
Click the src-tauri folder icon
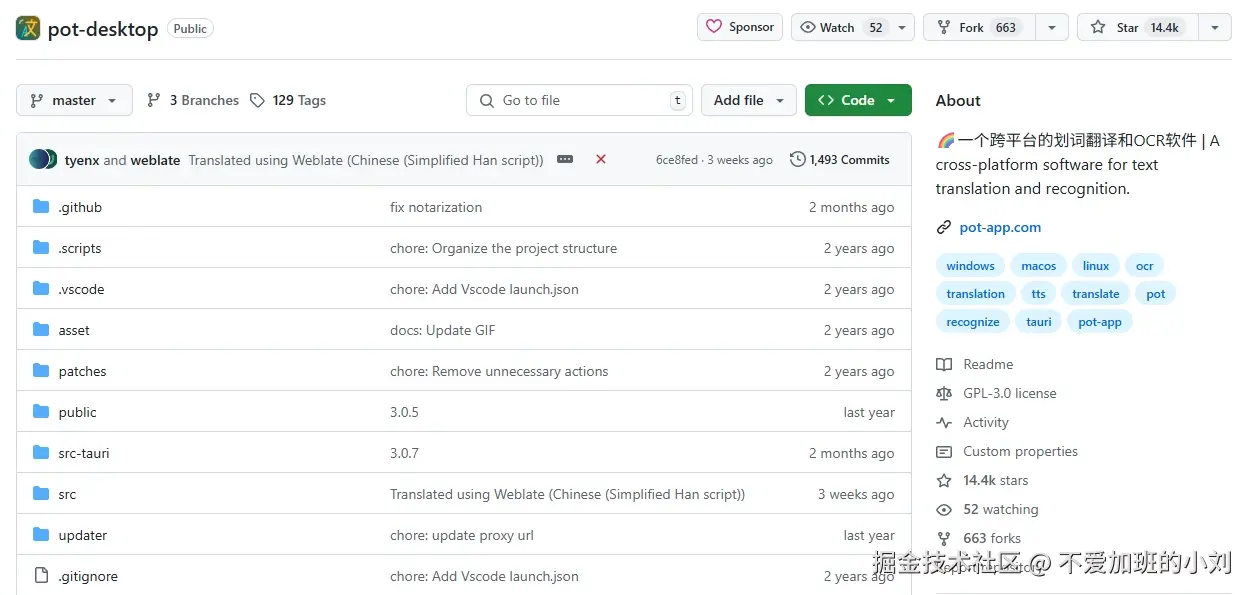41,453
